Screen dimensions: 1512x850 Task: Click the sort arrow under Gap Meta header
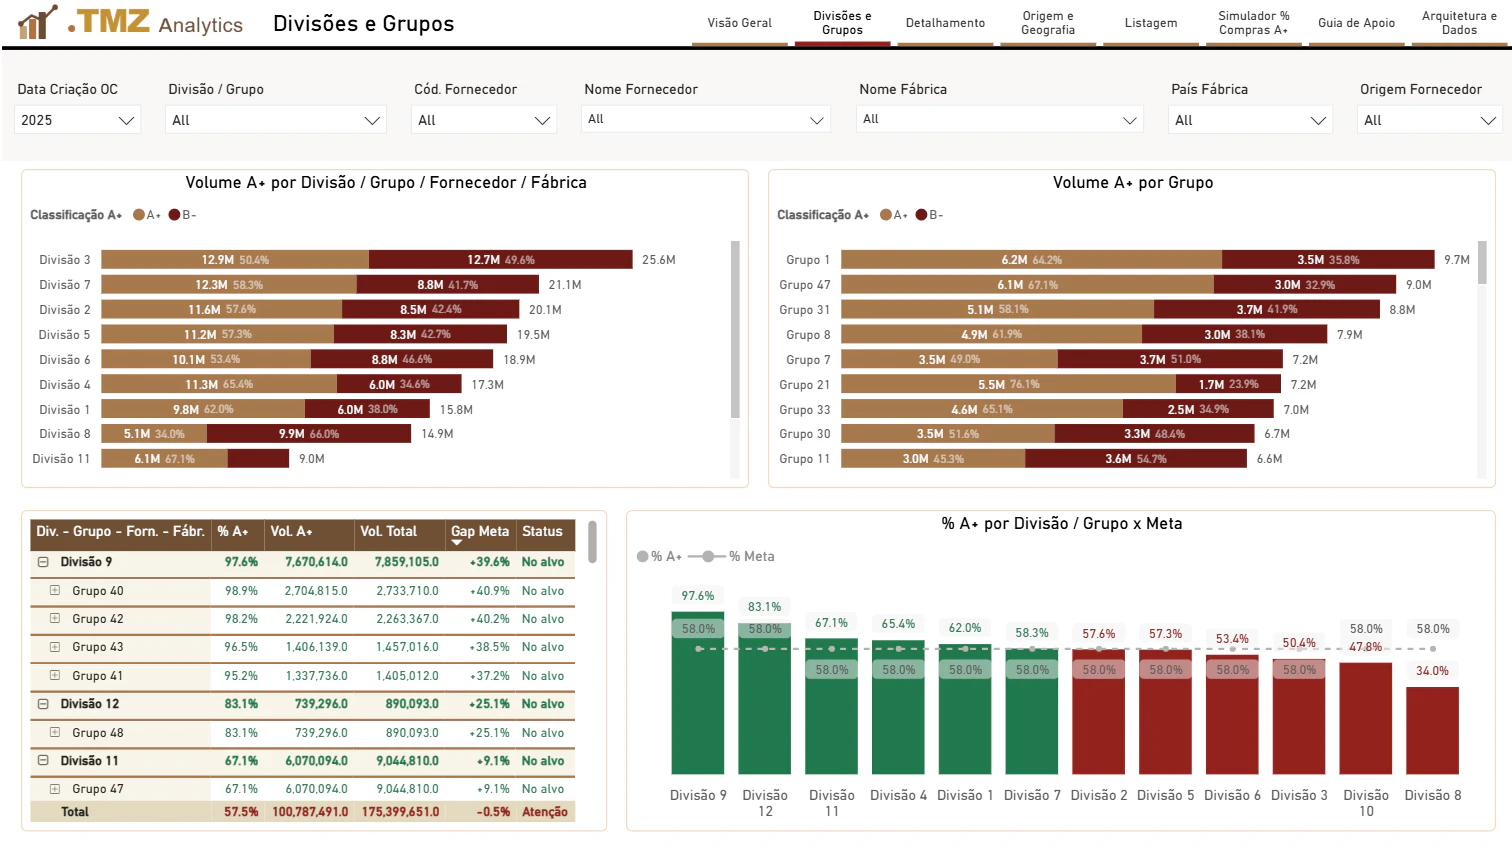[x=457, y=543]
